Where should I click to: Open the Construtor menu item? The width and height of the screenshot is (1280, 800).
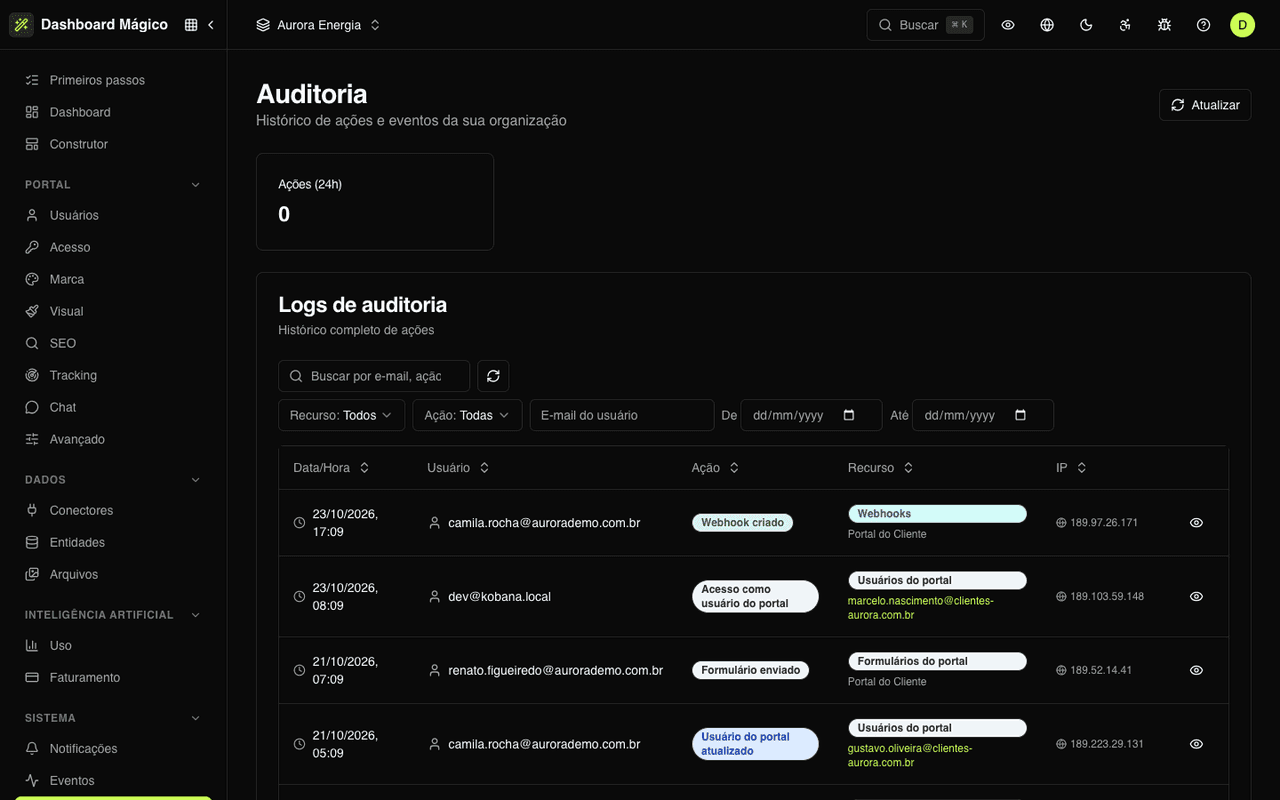(113, 144)
